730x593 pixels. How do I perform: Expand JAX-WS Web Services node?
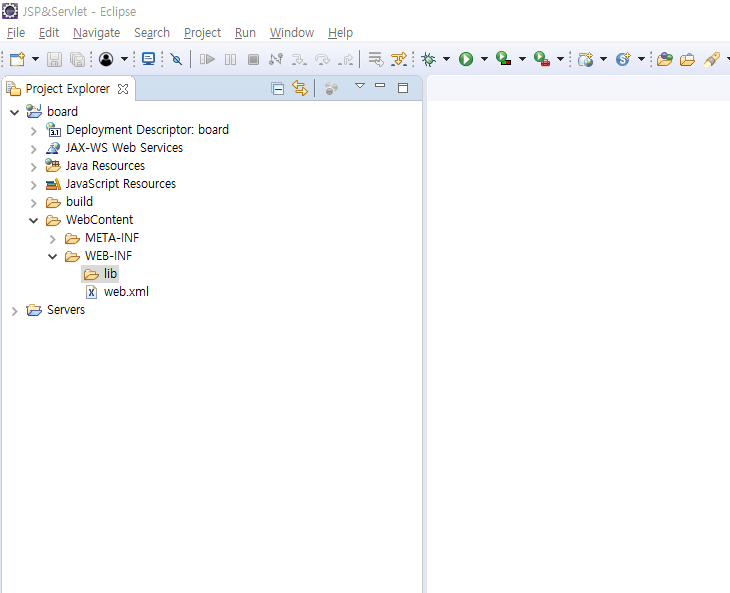34,149
